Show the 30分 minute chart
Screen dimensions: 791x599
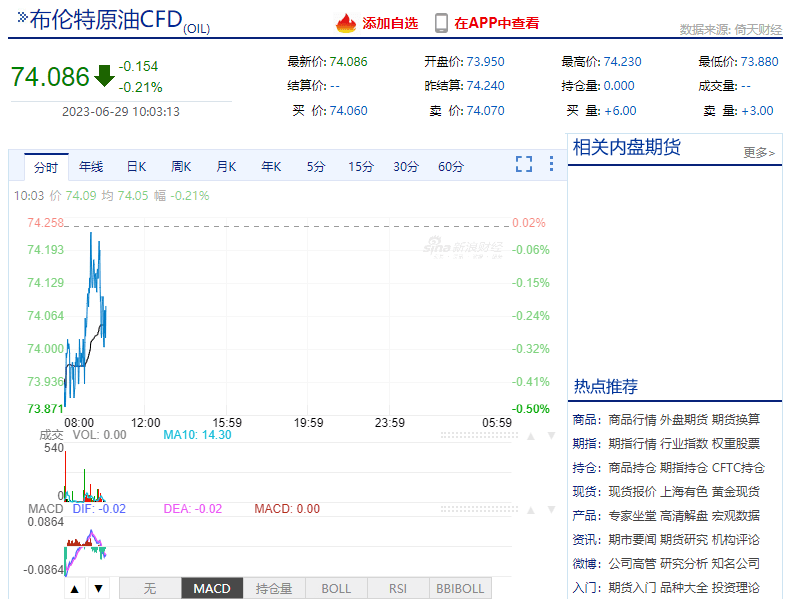(406, 167)
